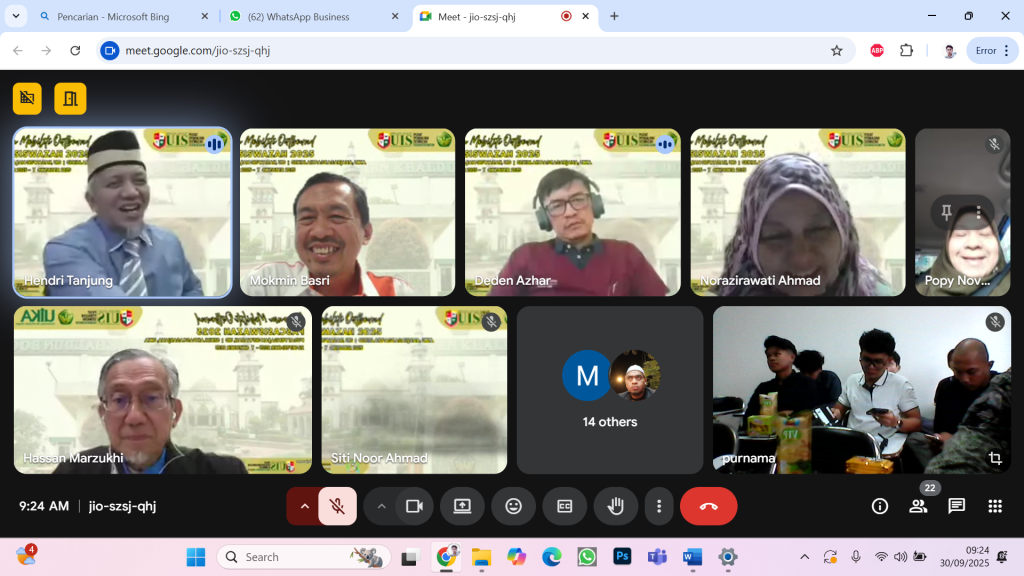This screenshot has height=576, width=1024.
Task: Open the emoji reactions icon
Action: [x=513, y=506]
